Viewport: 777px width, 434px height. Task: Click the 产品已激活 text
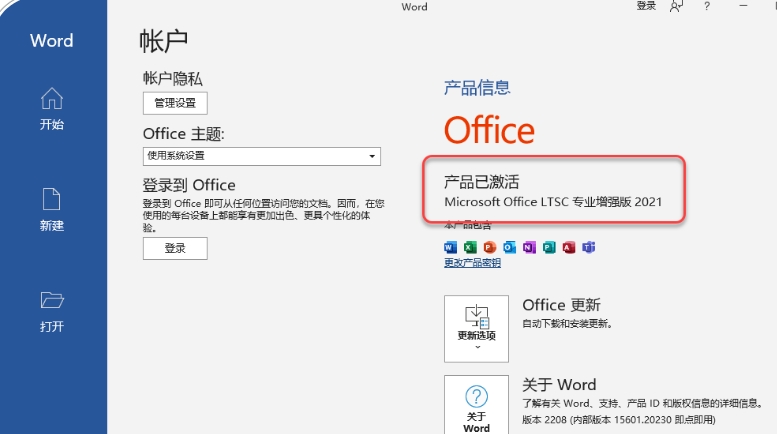(x=481, y=182)
